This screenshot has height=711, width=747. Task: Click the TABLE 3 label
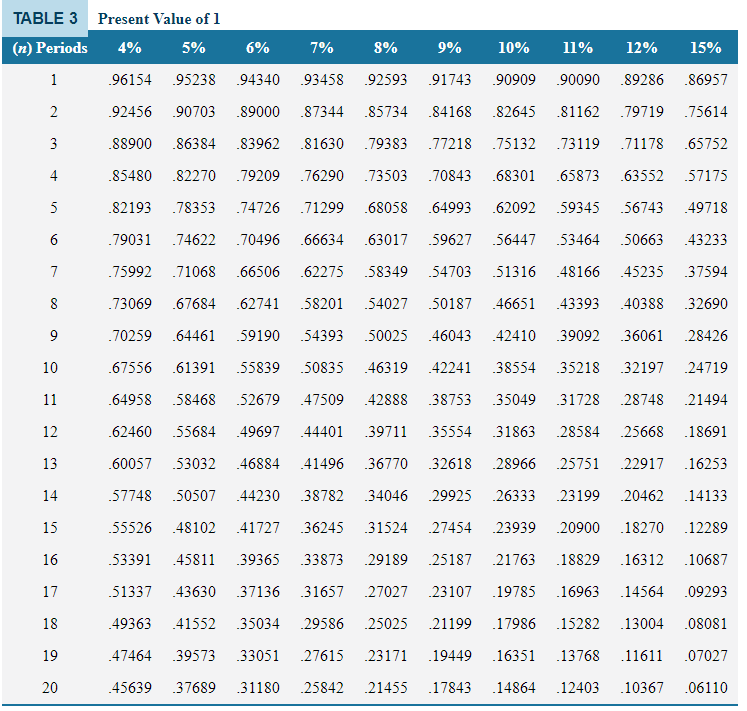(45, 18)
